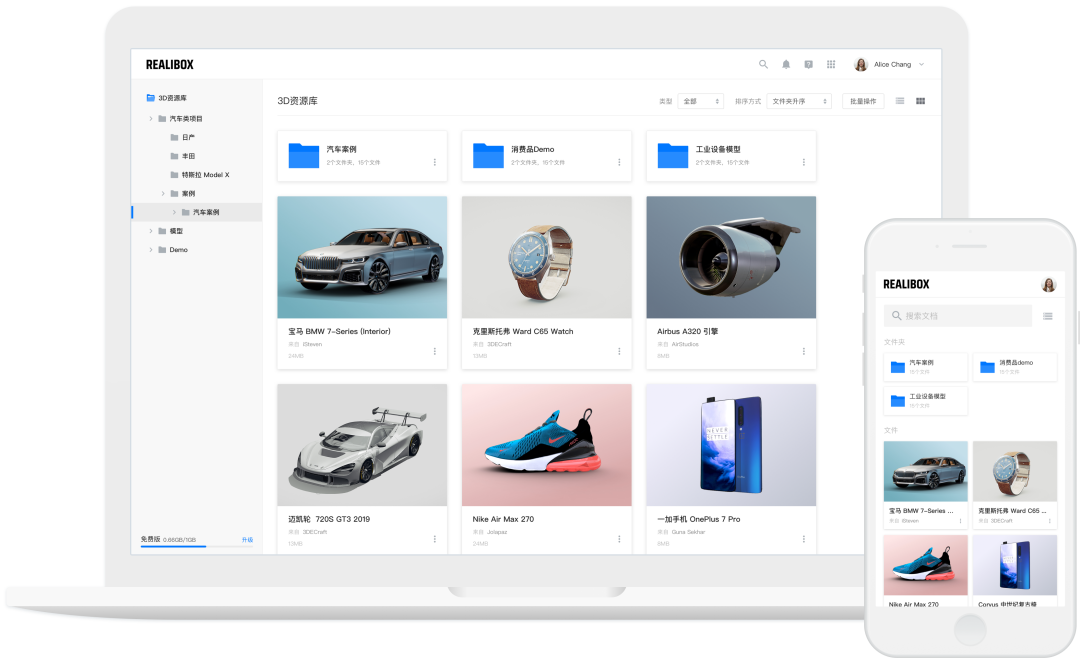Click the REALIBOX logo on desktop
Viewport: 1080px width, 658px height.
pyautogui.click(x=169, y=64)
